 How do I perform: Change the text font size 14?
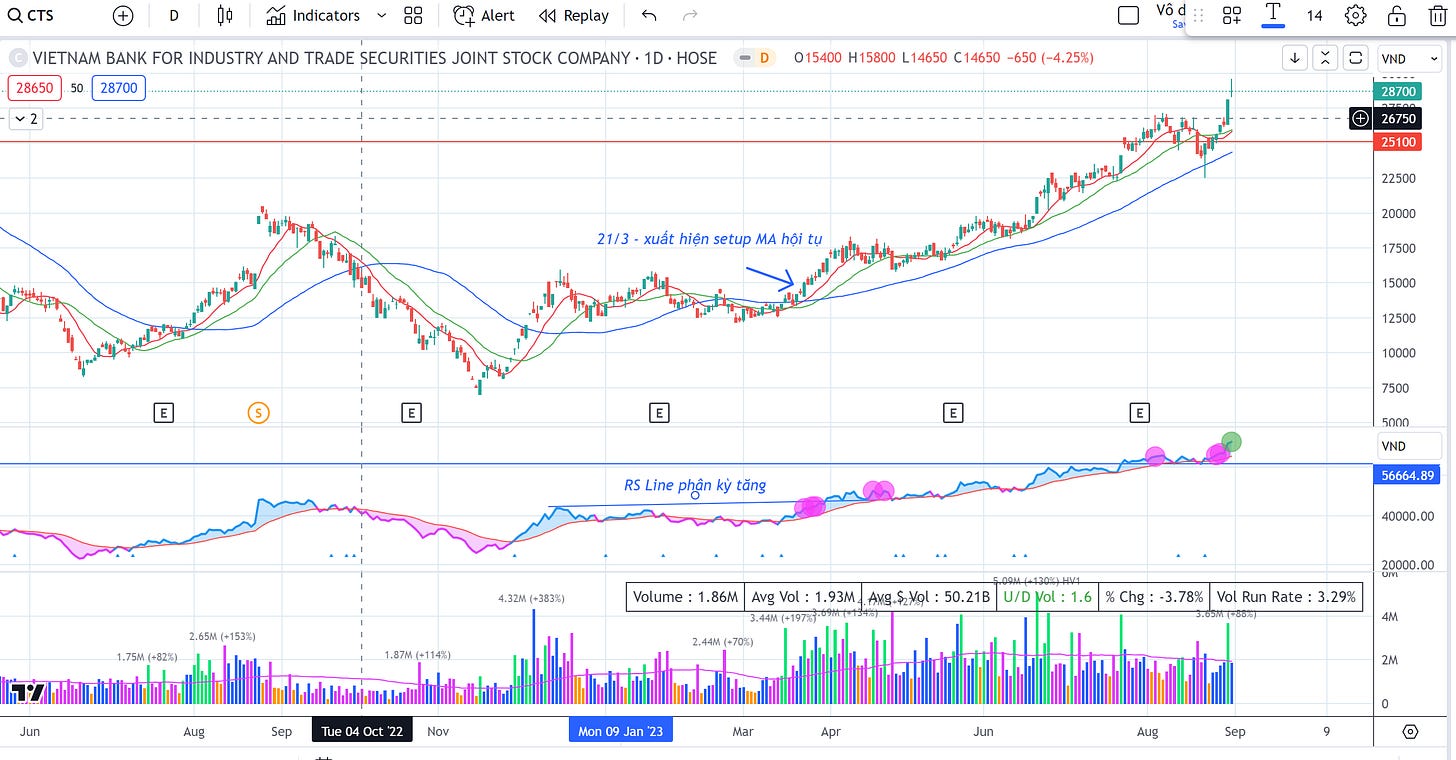point(1314,15)
